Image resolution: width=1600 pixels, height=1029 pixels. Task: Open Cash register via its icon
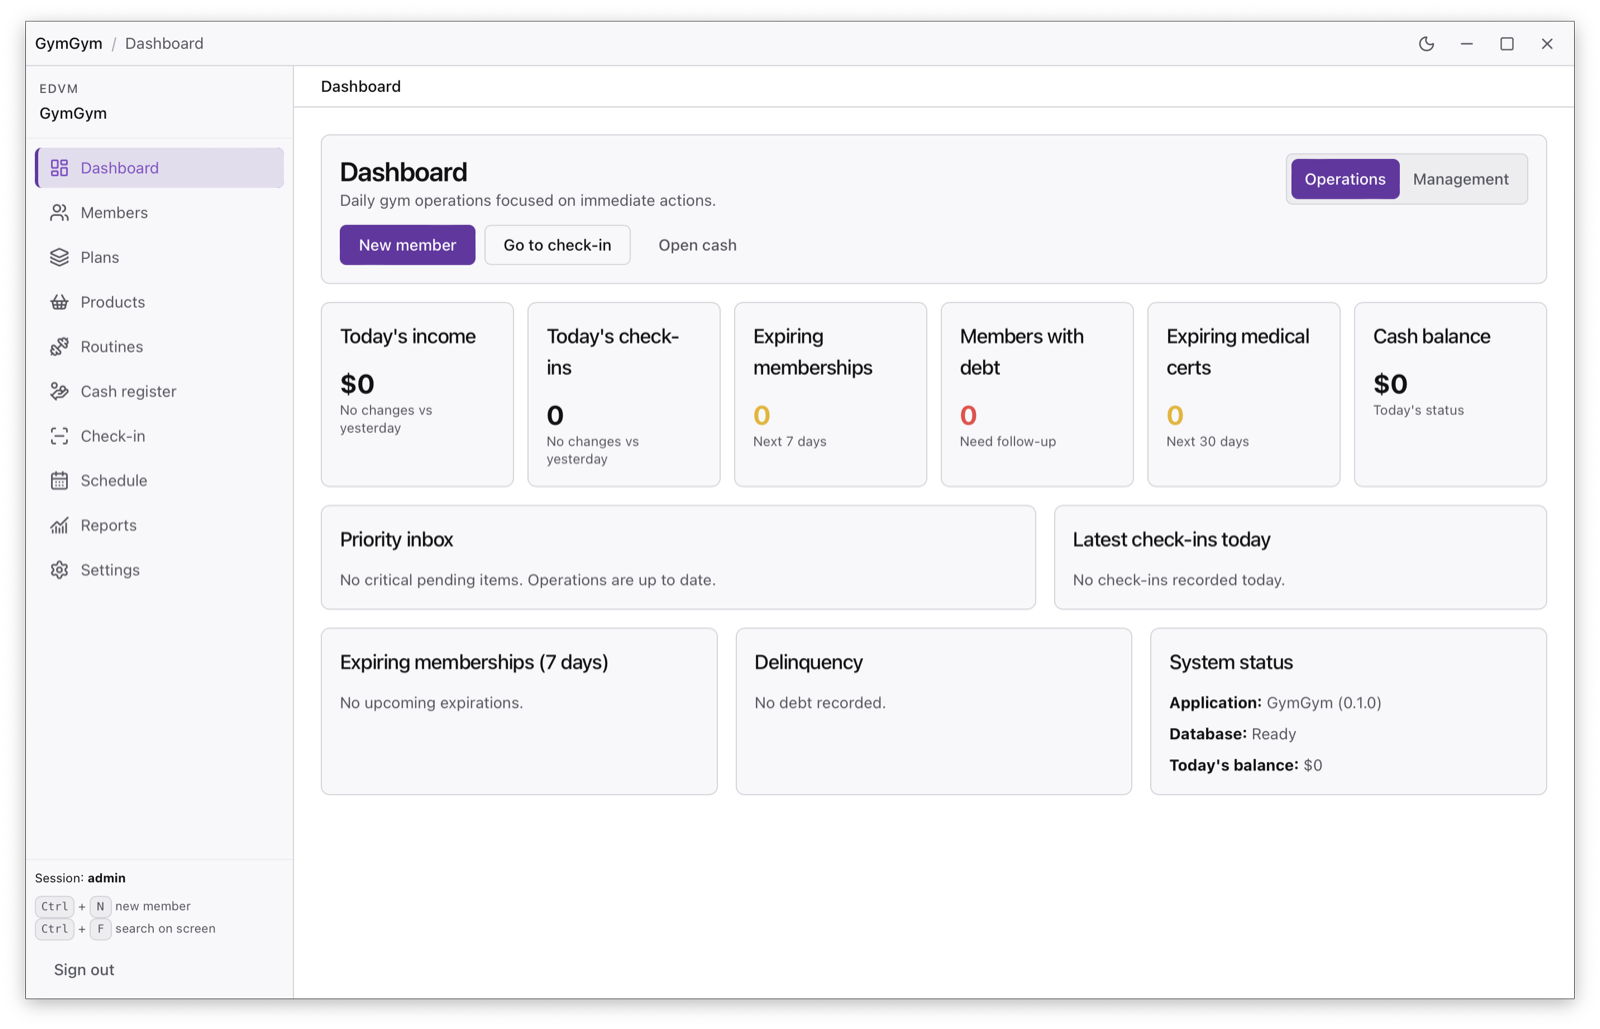60,391
